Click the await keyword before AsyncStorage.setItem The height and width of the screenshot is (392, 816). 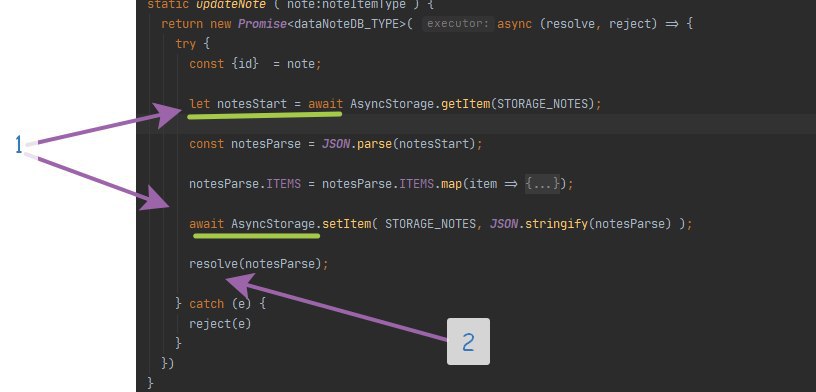click(x=207, y=224)
